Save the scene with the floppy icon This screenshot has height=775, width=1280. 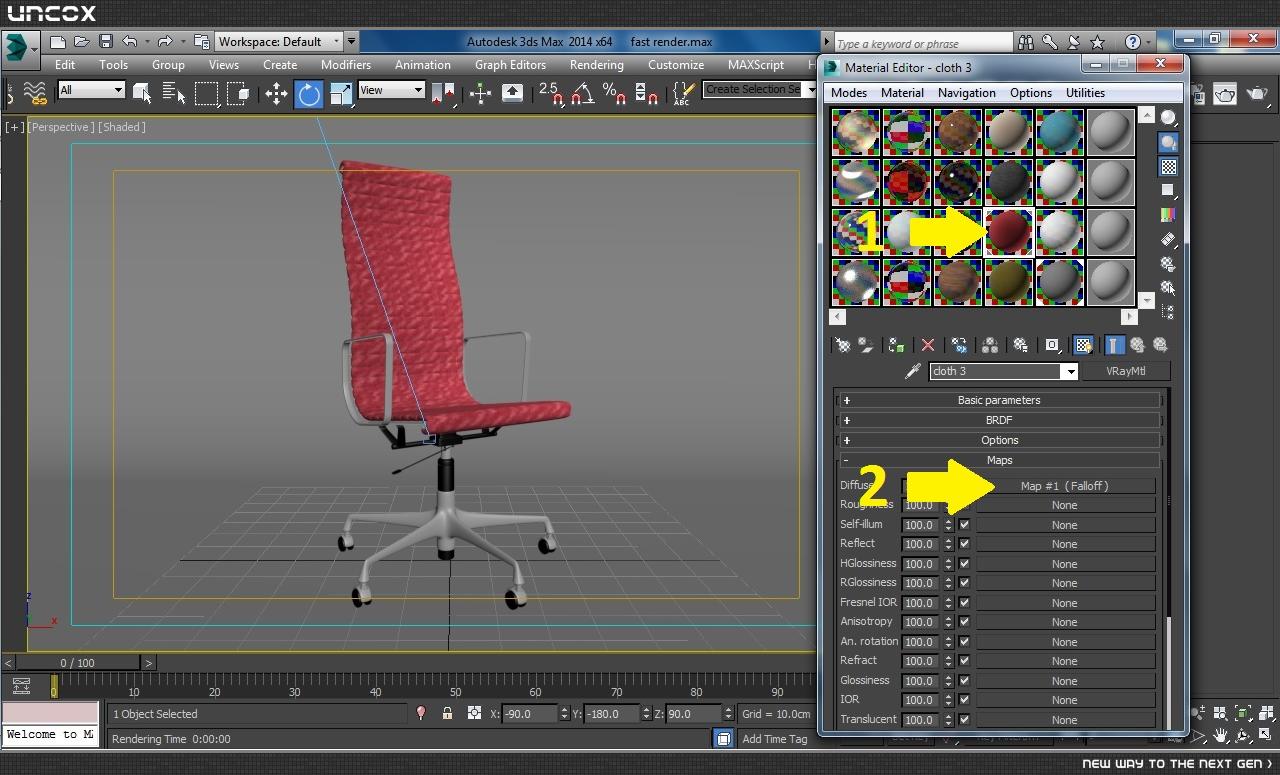105,42
